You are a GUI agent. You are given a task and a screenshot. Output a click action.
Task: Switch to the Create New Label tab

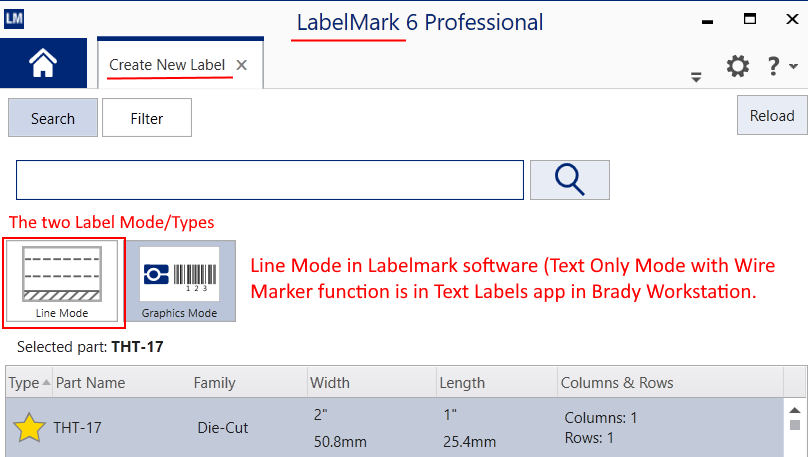click(167, 65)
